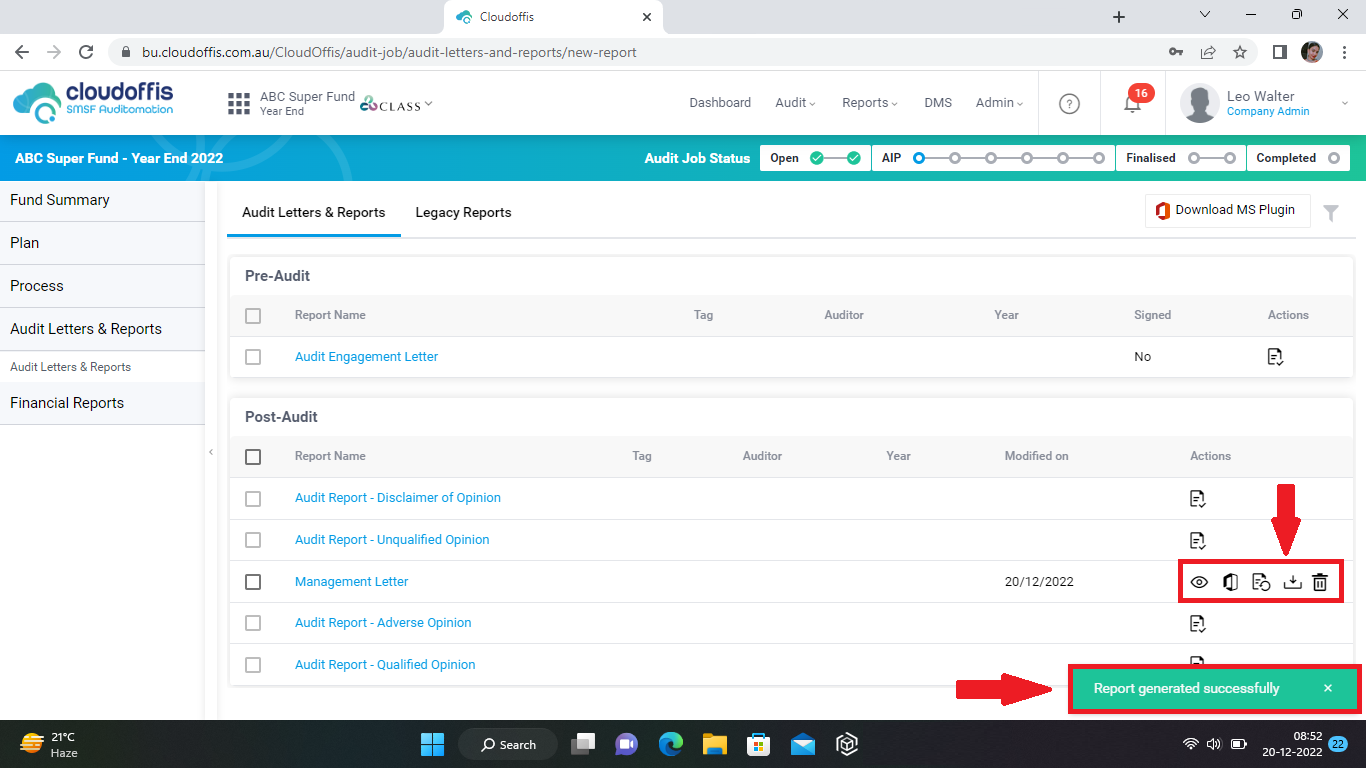Screen dimensions: 1366x768
Task: Check the Audit Engagement Letter checkbox
Action: [x=253, y=357]
